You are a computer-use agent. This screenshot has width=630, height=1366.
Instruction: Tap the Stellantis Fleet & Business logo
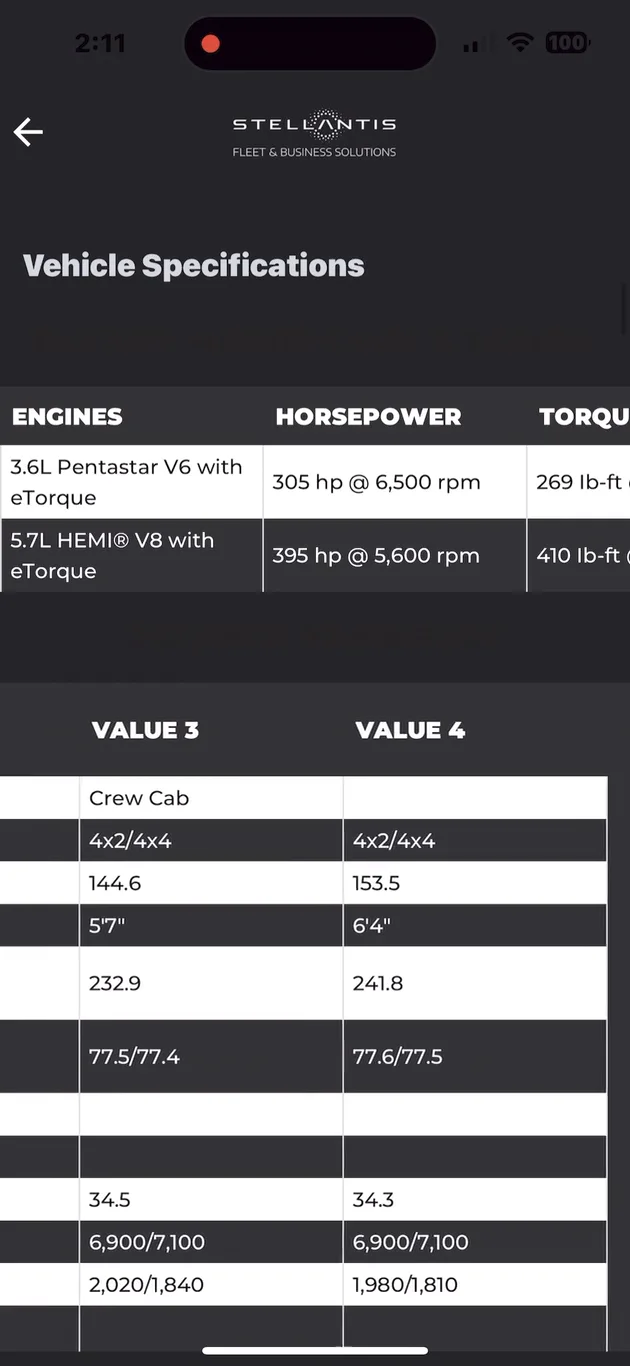(314, 135)
